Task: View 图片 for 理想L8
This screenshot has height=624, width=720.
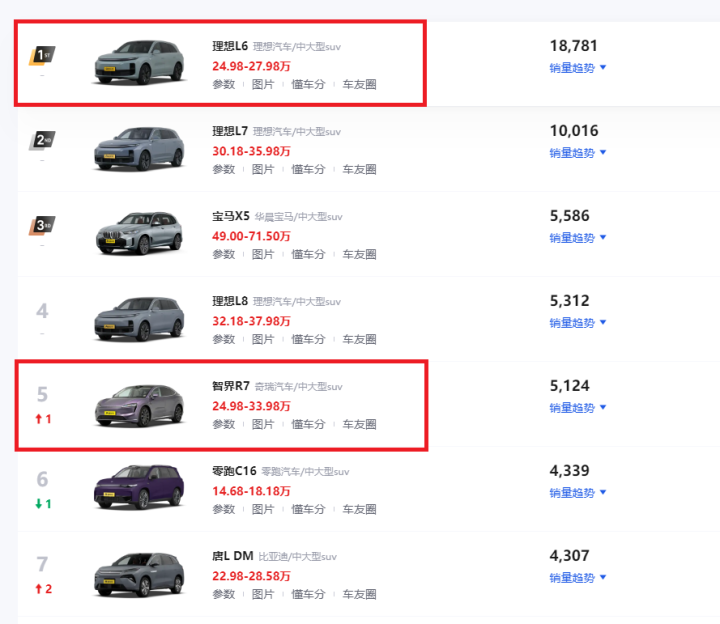Action: pyautogui.click(x=263, y=340)
